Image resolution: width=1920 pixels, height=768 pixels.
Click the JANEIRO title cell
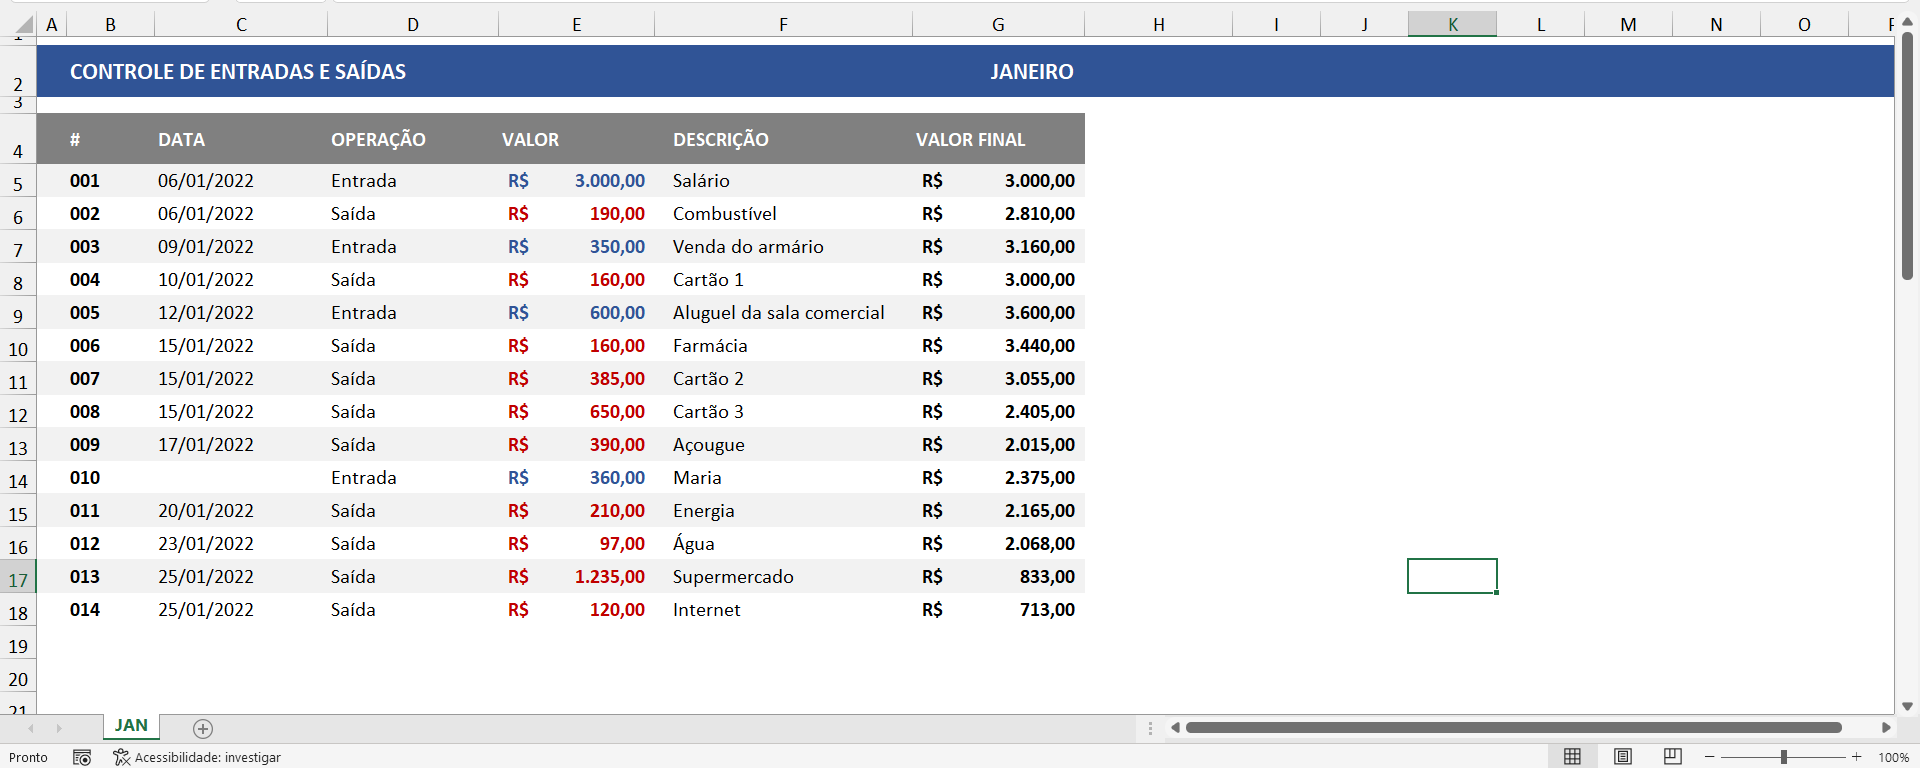pos(1031,71)
